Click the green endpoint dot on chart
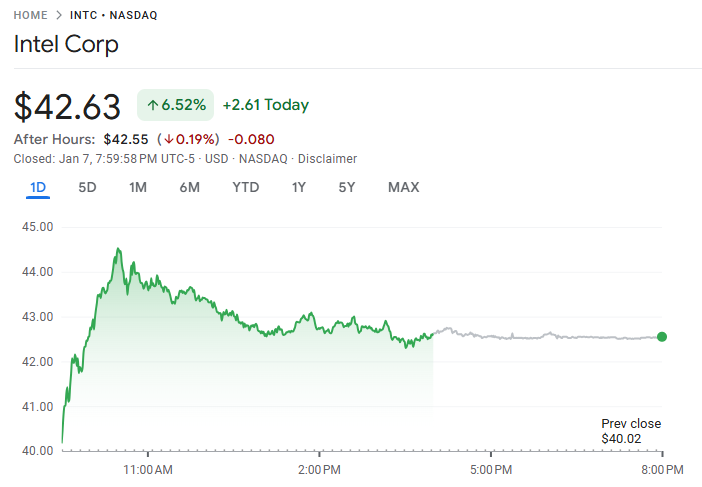This screenshot has height=487, width=702. point(662,337)
